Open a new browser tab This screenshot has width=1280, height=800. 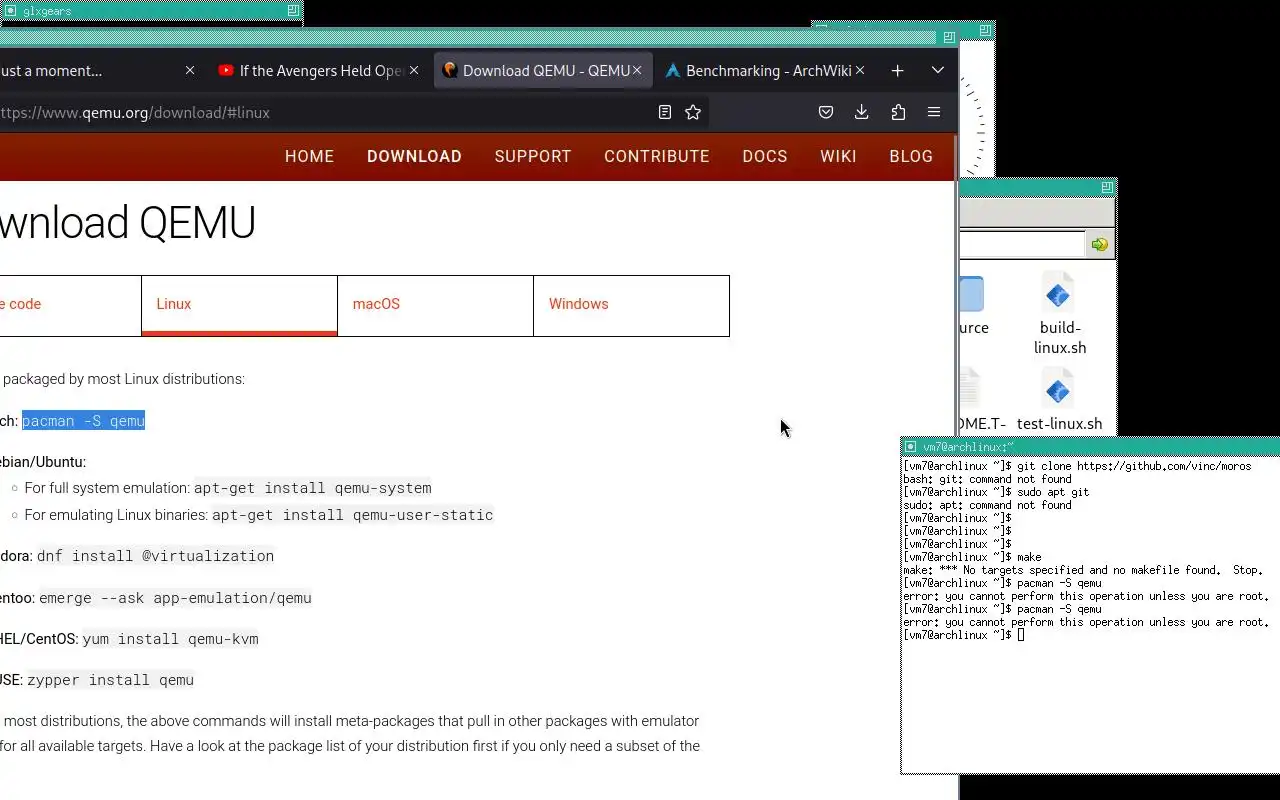point(897,70)
